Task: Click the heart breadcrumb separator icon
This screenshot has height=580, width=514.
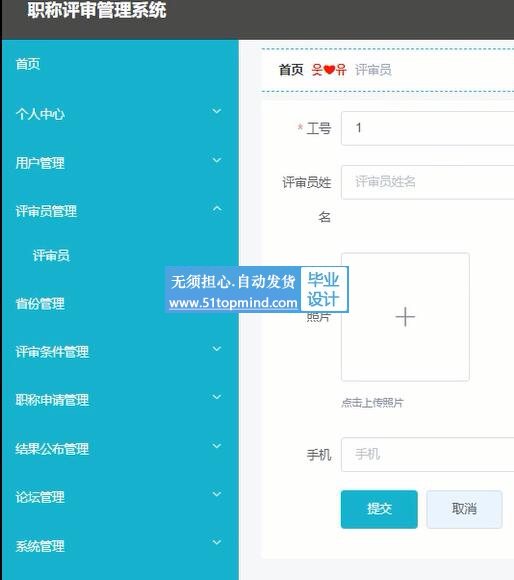Action: [x=329, y=70]
